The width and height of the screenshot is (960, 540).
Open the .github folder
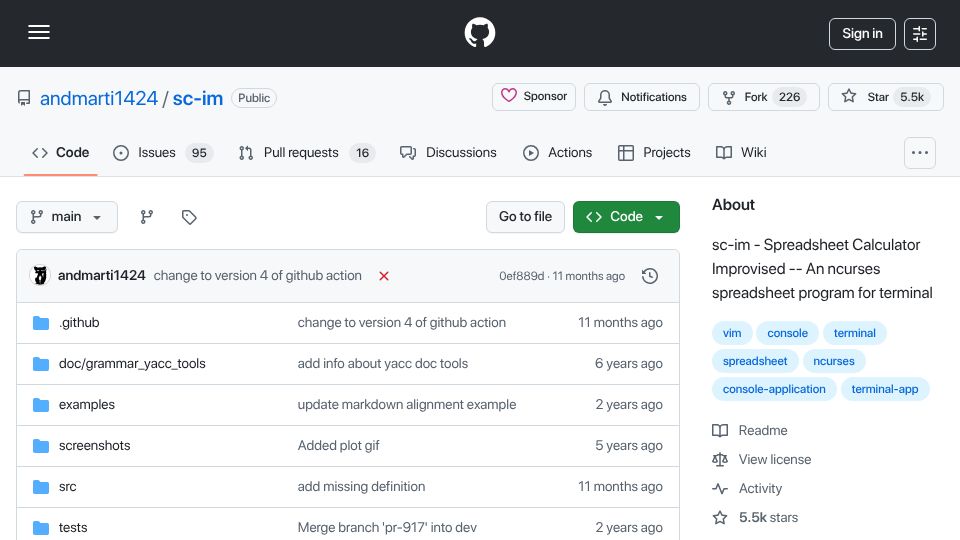coord(79,323)
